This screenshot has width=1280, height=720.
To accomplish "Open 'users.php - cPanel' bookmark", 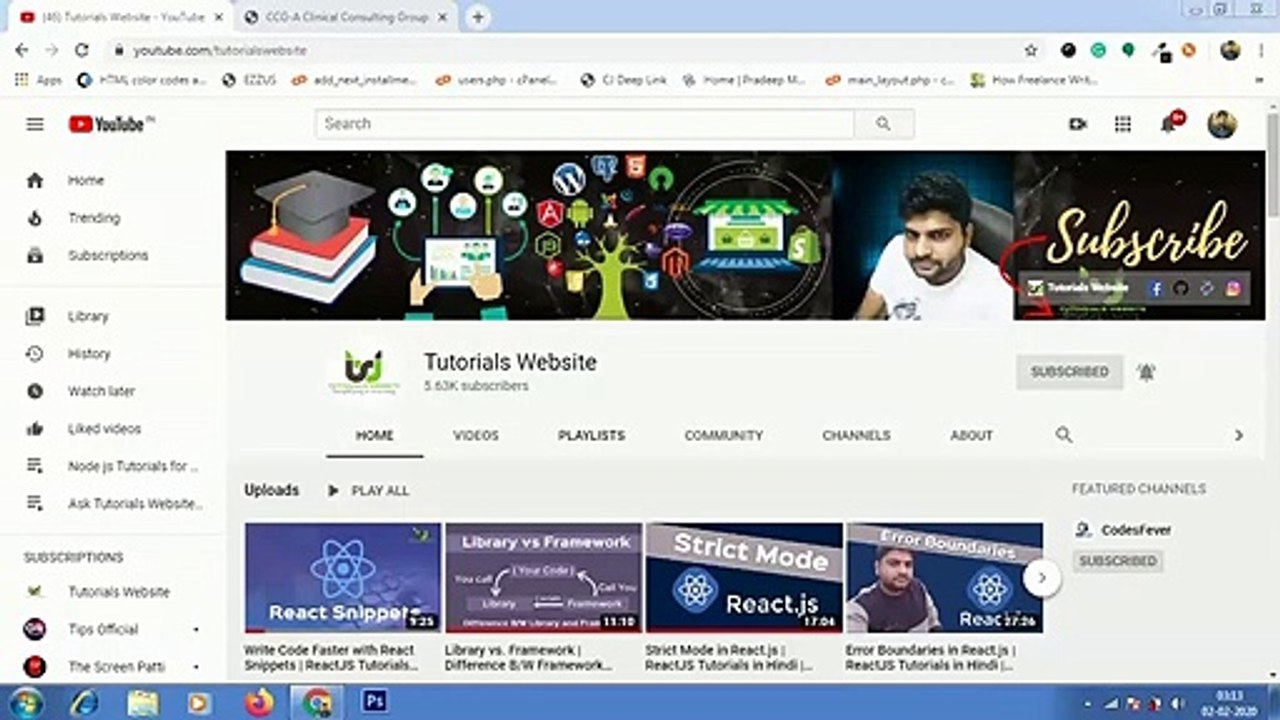I will click(498, 80).
